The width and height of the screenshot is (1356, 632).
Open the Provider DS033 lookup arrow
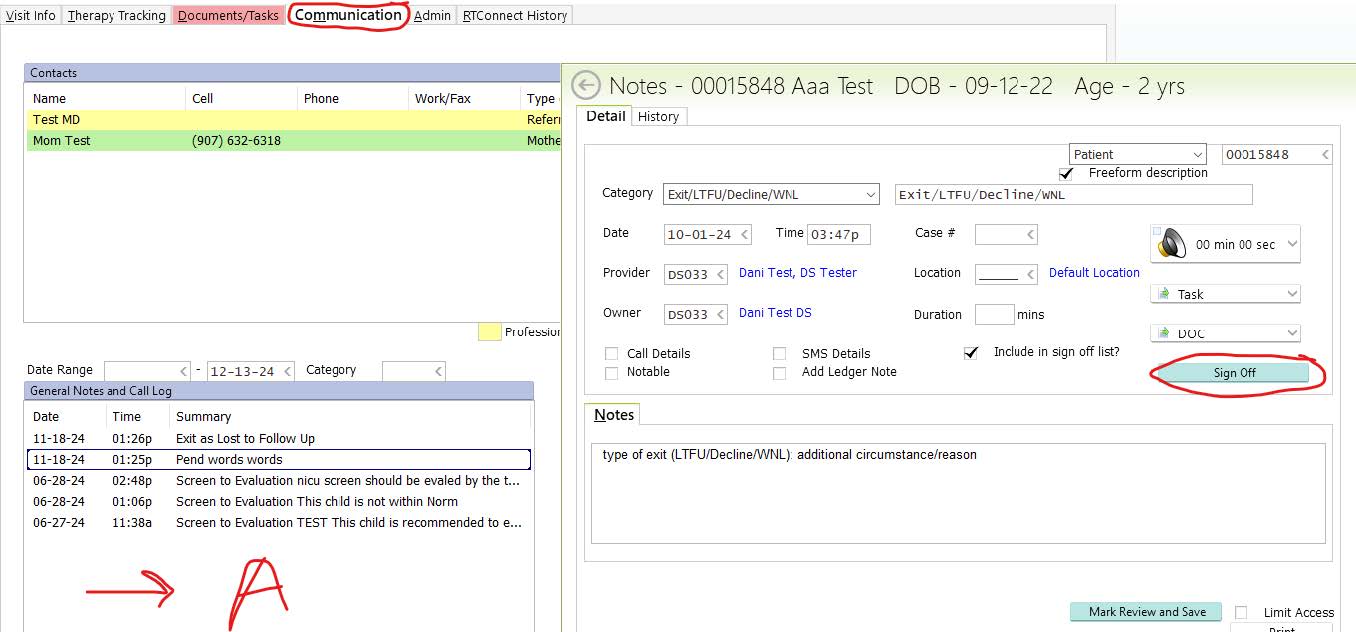[x=719, y=274]
